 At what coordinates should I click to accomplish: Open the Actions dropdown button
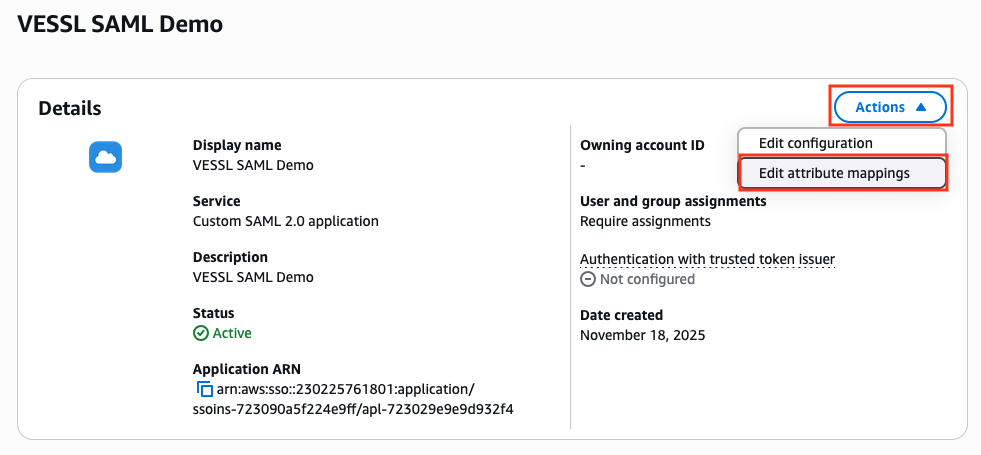tap(890, 107)
